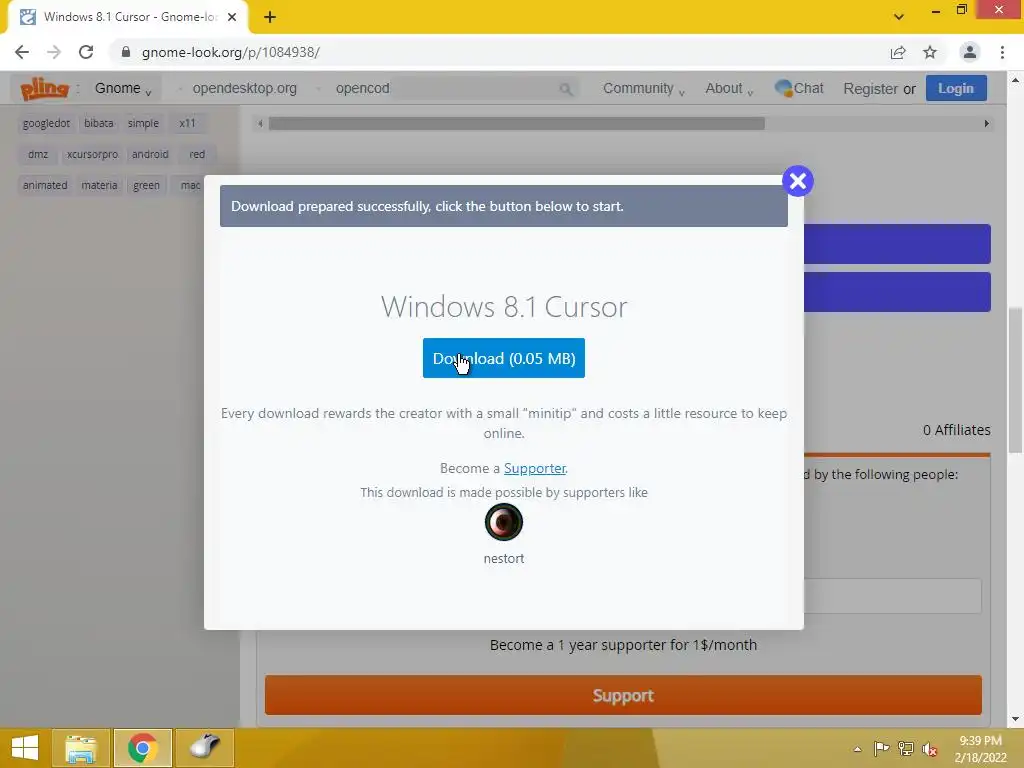Screen dimensions: 1024x768
Task: Go back in browser
Action: [x=22, y=52]
